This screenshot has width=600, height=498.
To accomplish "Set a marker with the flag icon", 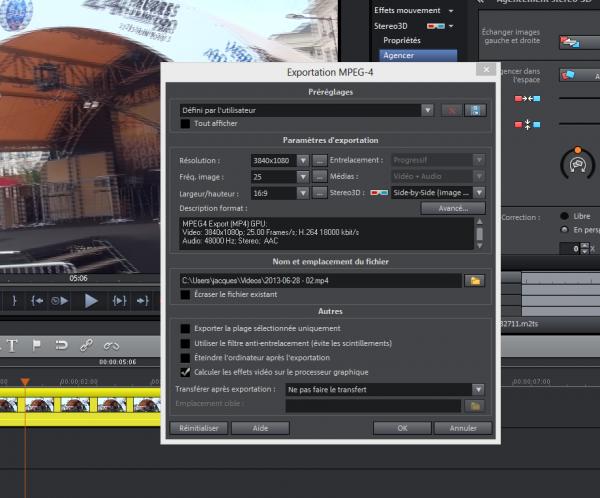I will click(x=37, y=345).
